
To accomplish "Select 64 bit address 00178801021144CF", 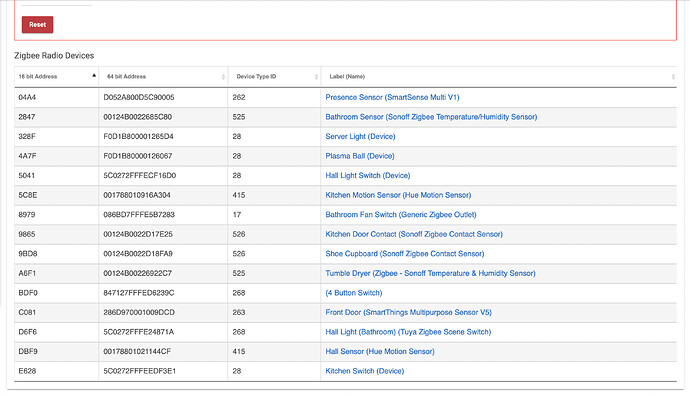I will point(137,352).
